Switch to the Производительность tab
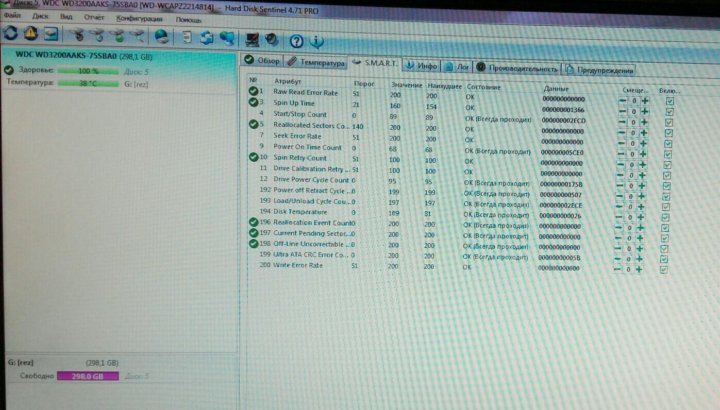 click(x=517, y=68)
